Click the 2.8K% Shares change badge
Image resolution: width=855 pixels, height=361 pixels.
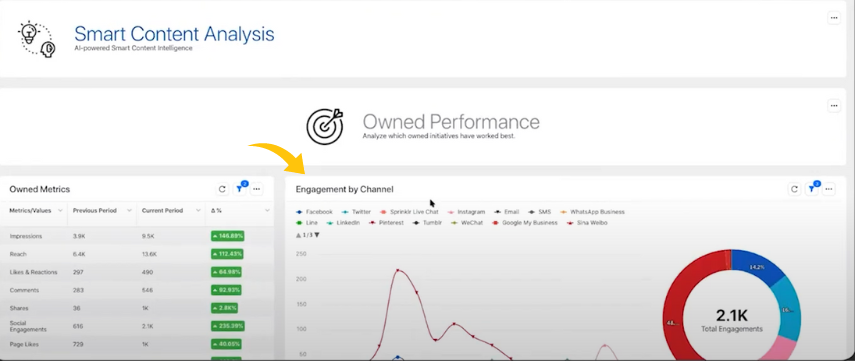pos(224,308)
